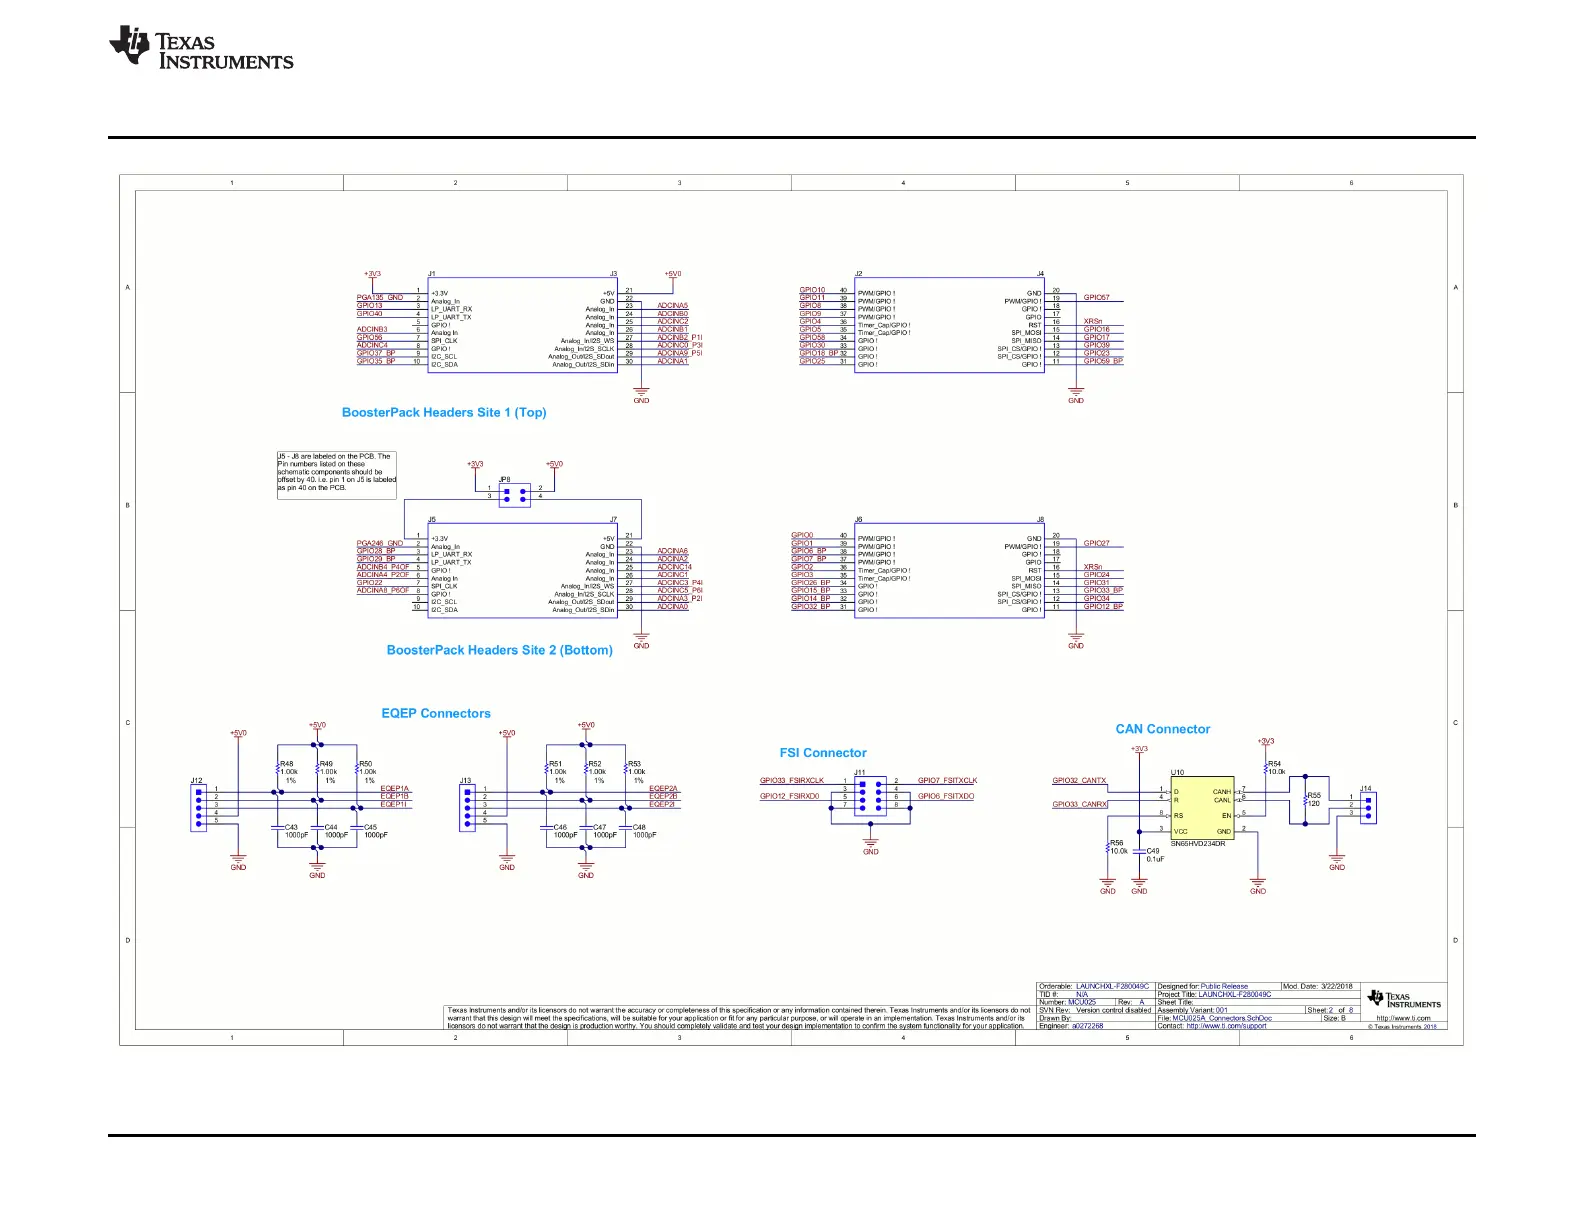This screenshot has width=1584, height=1224.
Task: Select the GPIO12_FSIRXD0 net label
Action: 789,797
